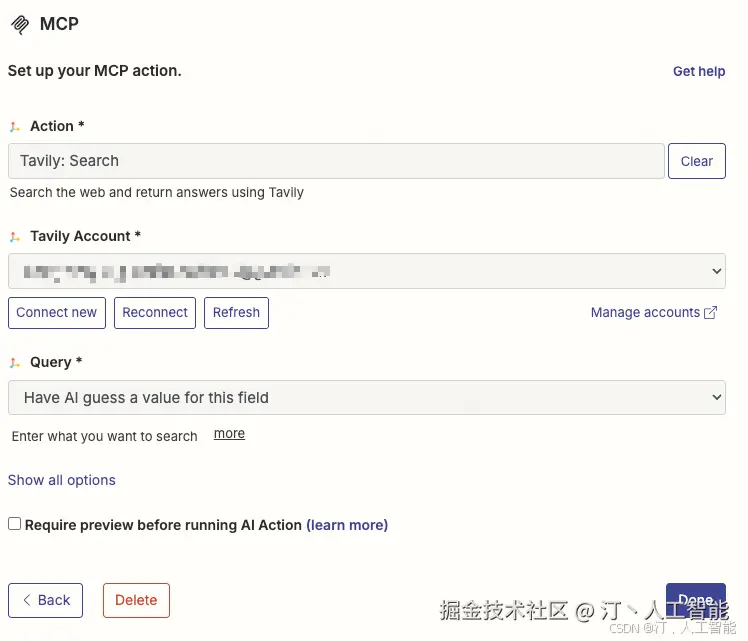The height and width of the screenshot is (641, 748).
Task: Click the back arrow chevron icon
Action: pos(27,600)
